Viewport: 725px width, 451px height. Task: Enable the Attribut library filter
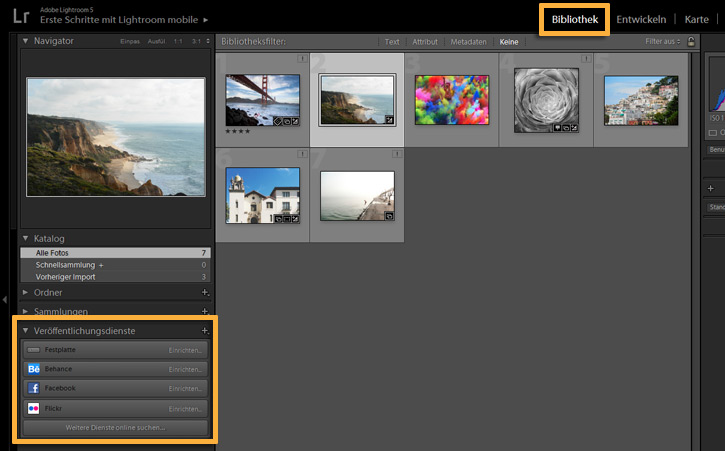click(425, 42)
